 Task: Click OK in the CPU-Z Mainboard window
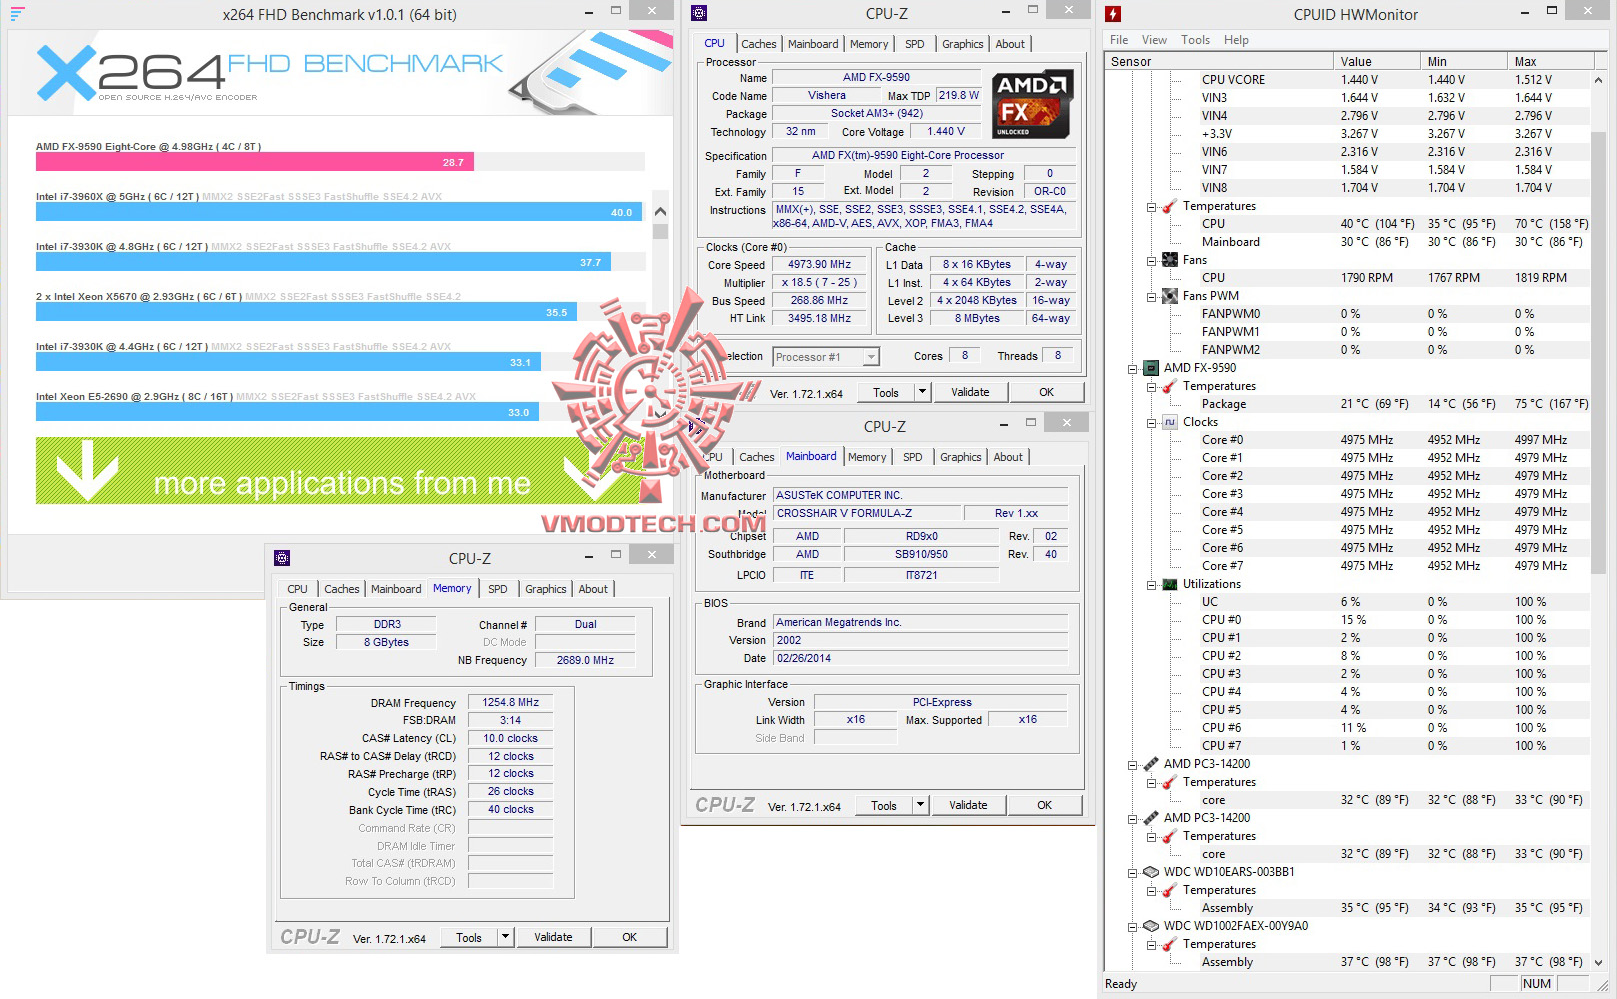click(x=1045, y=805)
